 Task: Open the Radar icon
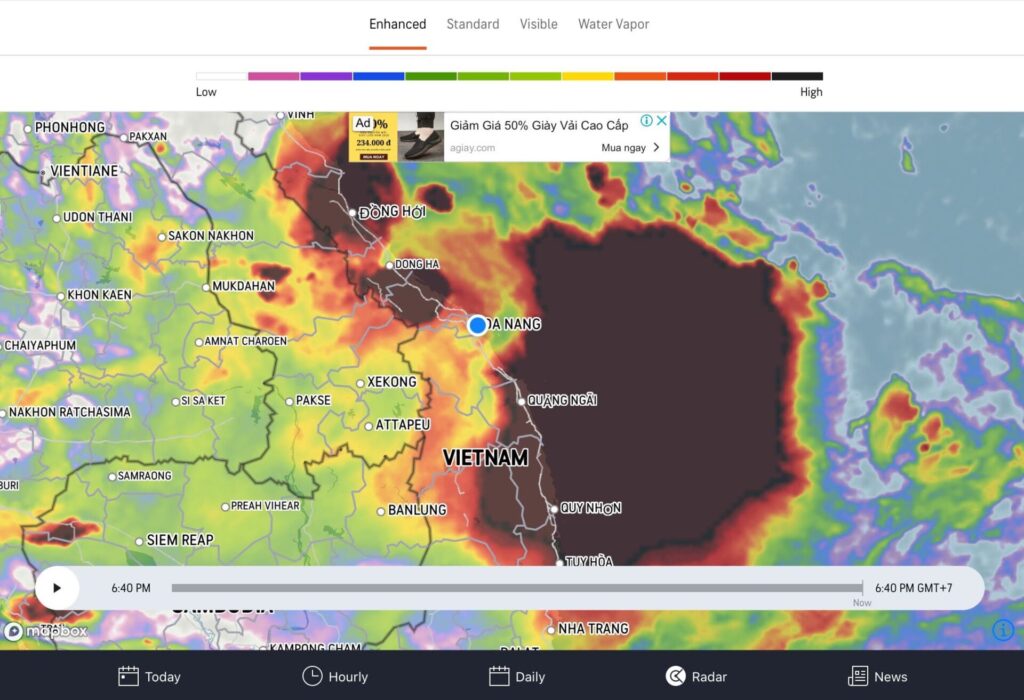675,676
